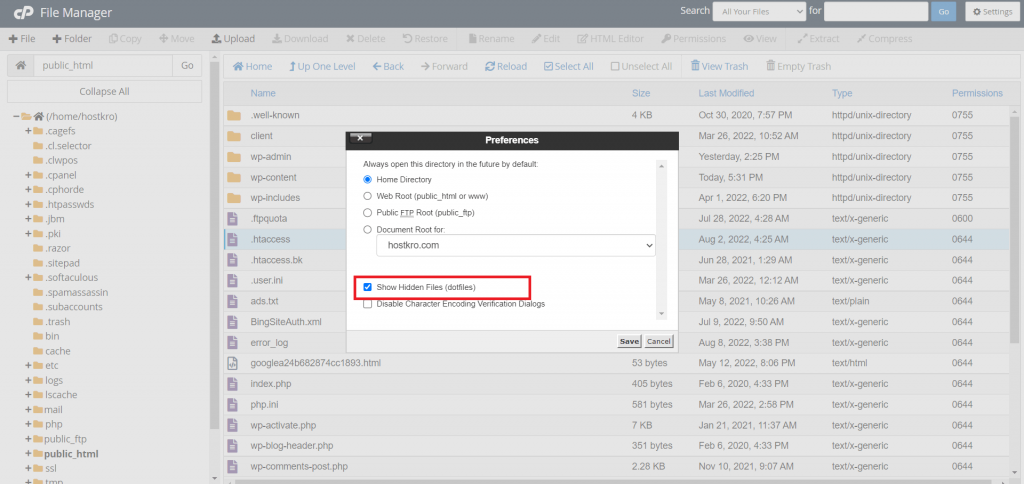Click Select All
Screen dimensions: 1024x484
(569, 66)
